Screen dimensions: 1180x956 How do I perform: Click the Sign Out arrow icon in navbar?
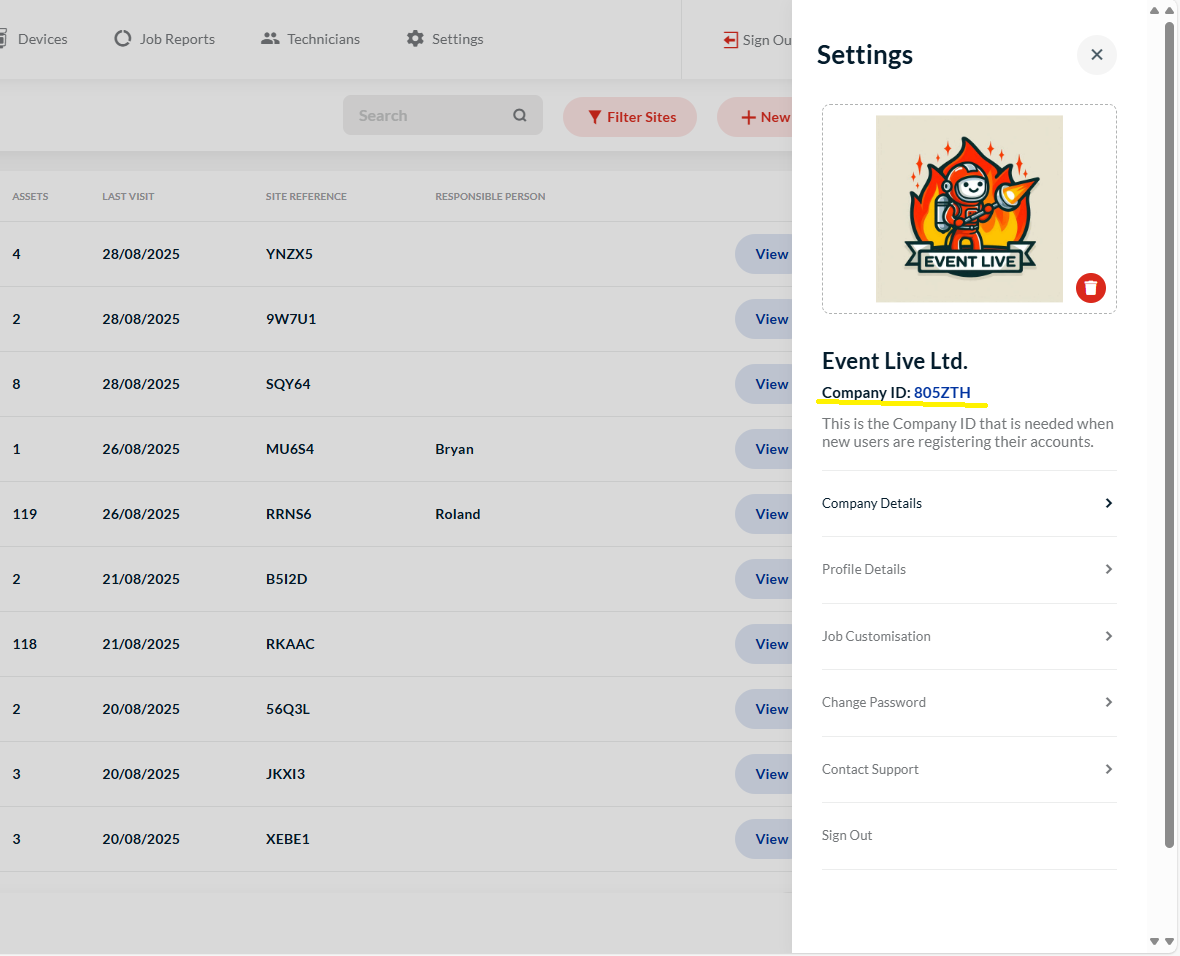[730, 40]
